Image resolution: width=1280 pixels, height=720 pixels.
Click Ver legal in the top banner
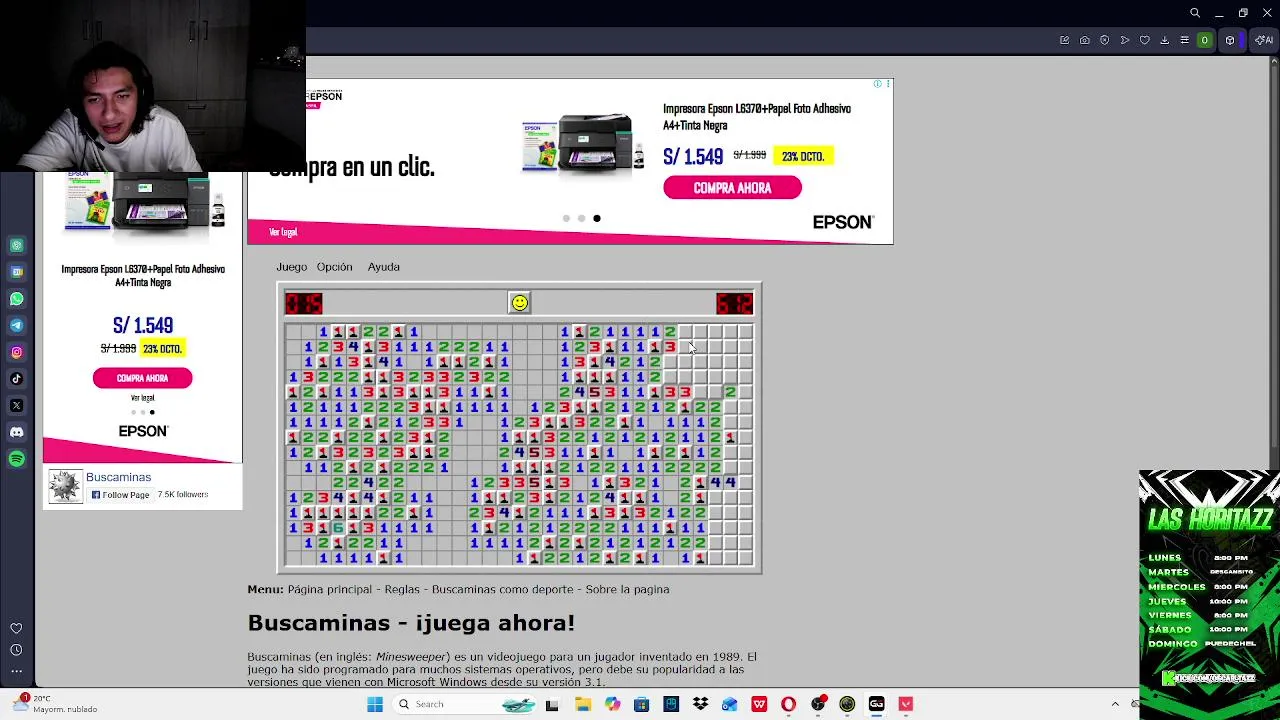(x=283, y=232)
